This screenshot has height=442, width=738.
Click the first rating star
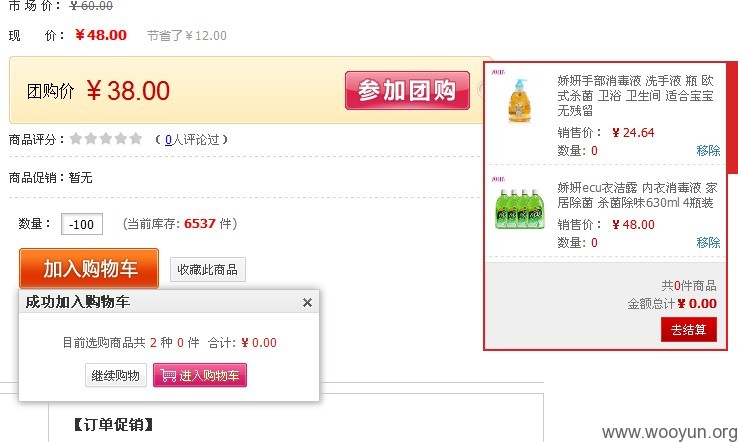[x=76, y=138]
